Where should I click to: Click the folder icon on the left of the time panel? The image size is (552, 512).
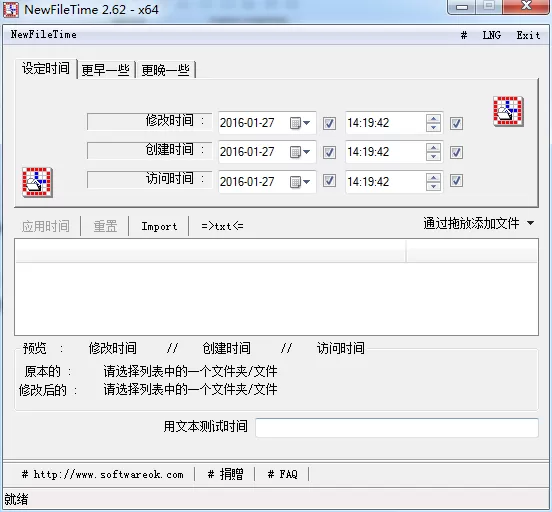click(37, 182)
